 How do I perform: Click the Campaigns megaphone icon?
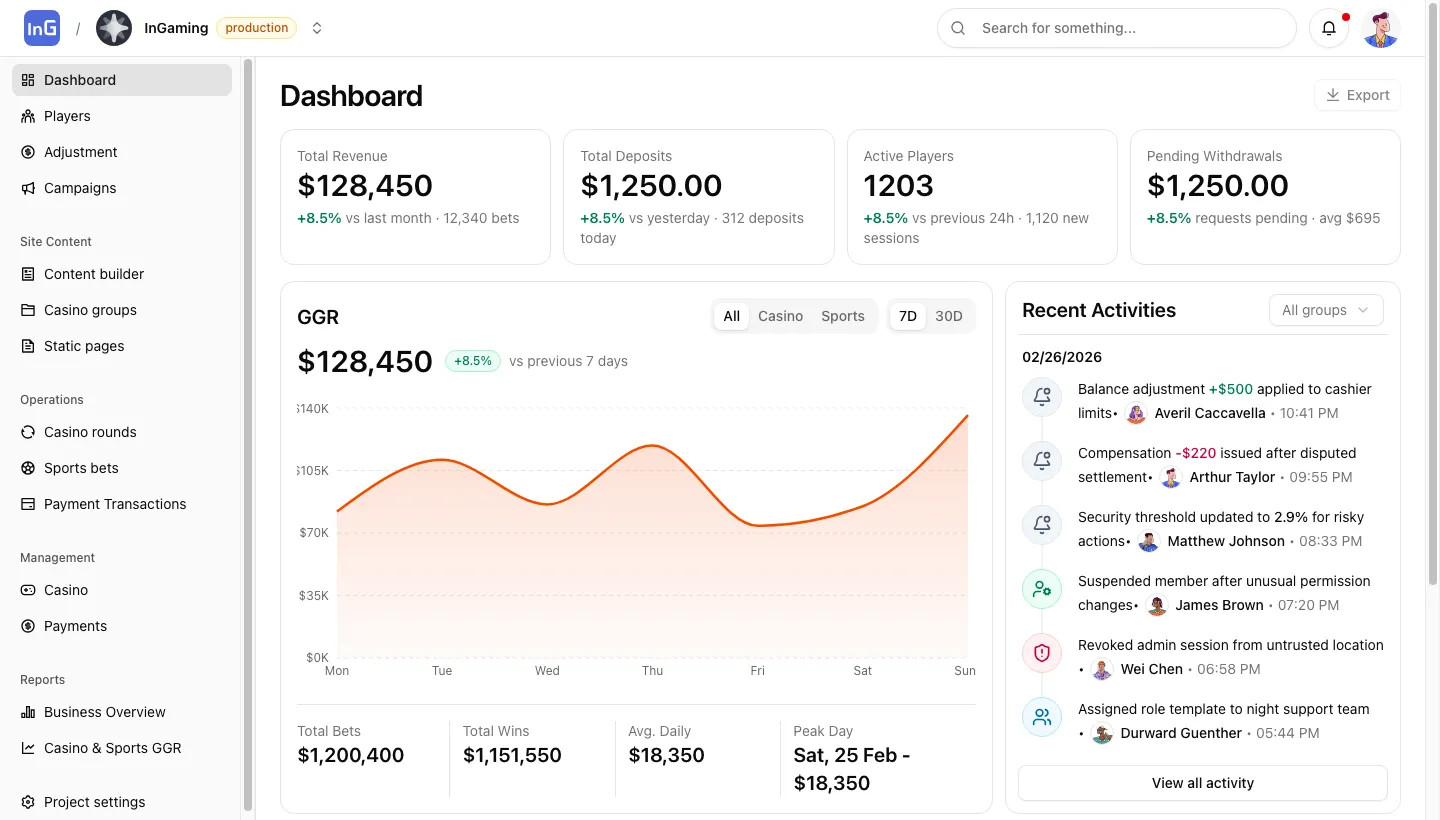coord(27,188)
